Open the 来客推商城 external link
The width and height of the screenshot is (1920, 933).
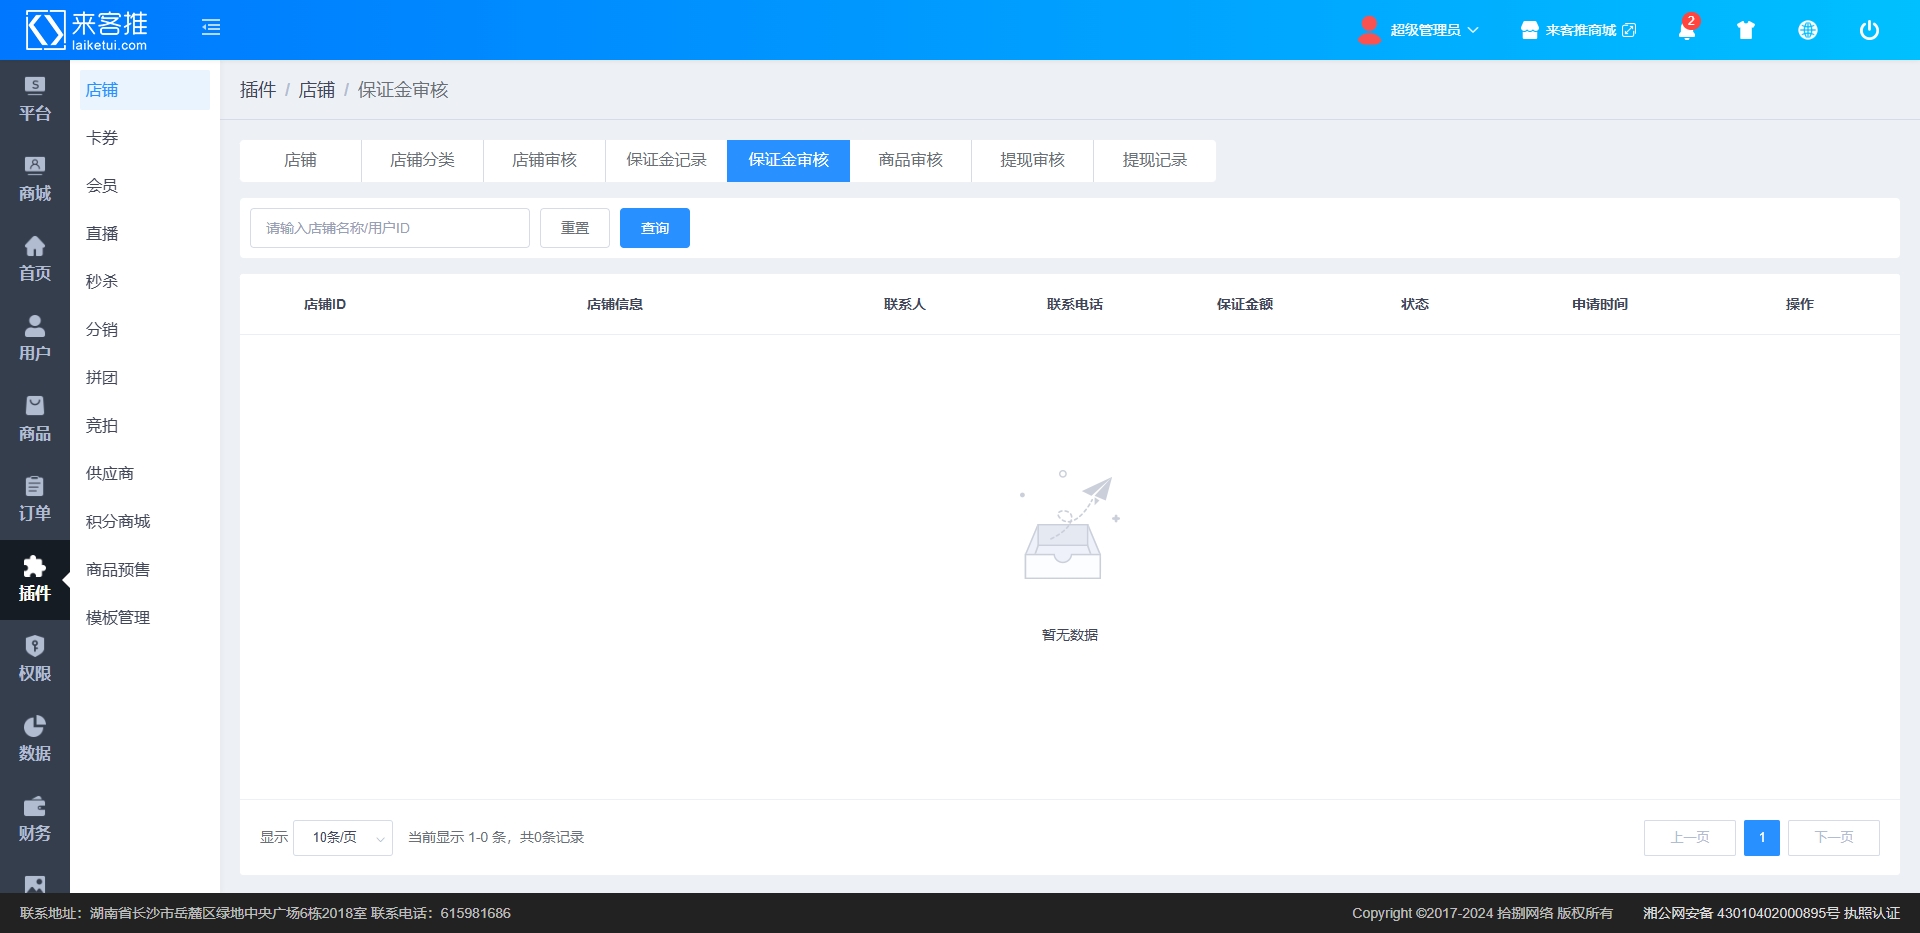pyautogui.click(x=1579, y=30)
